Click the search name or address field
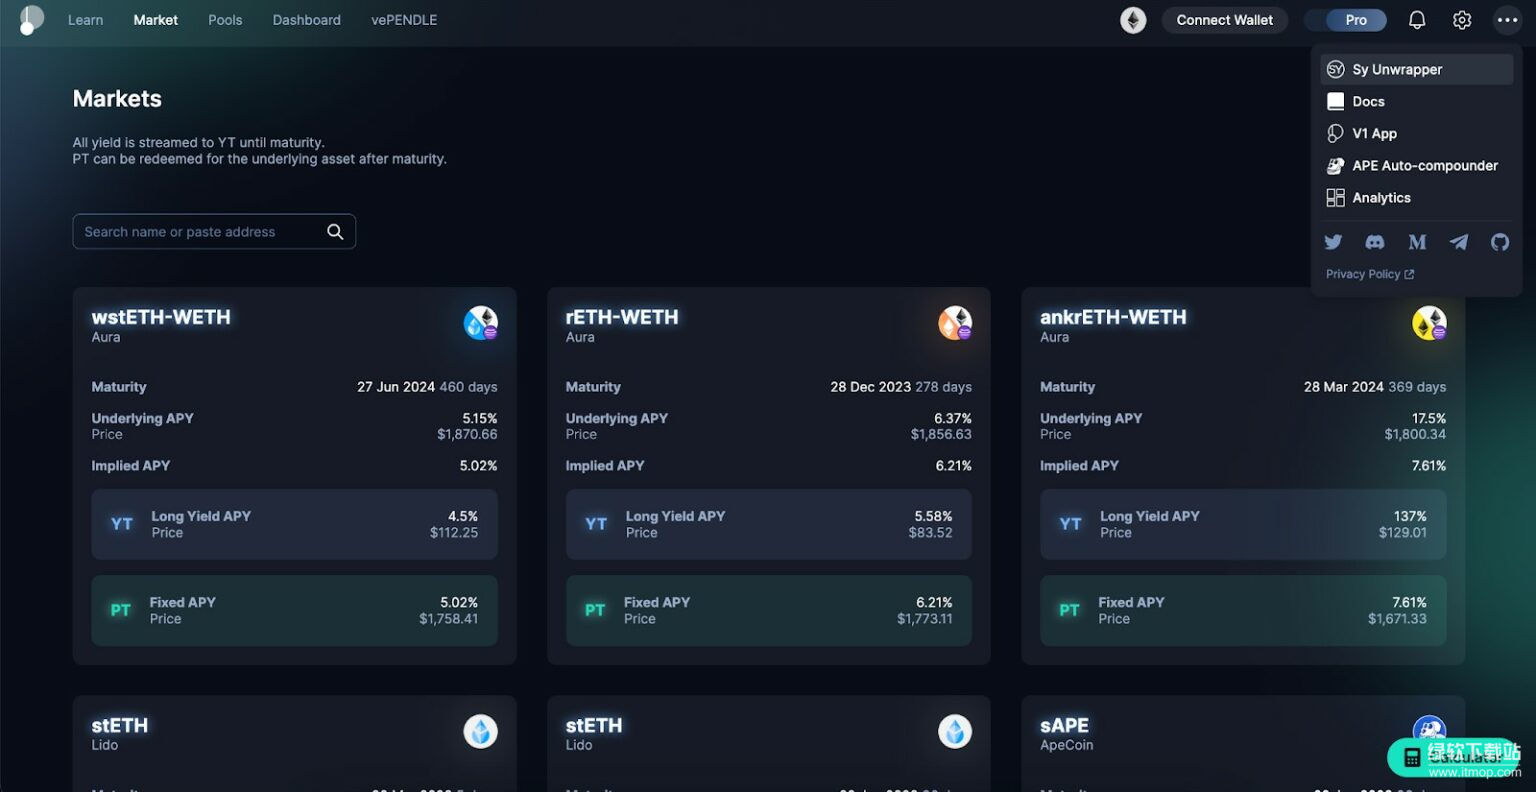 [x=200, y=232]
